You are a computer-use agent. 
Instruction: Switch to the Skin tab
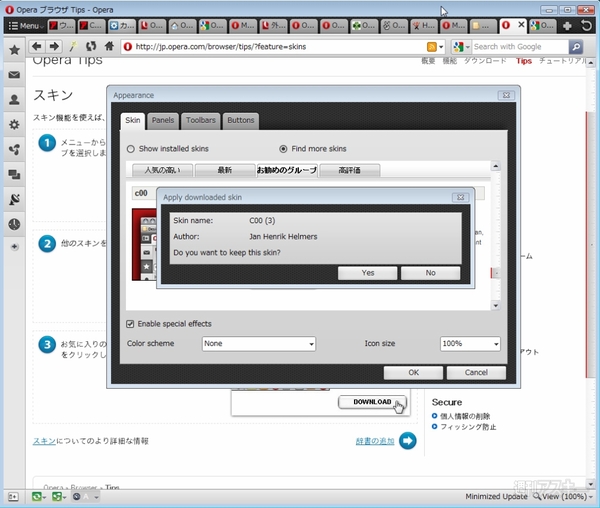pyautogui.click(x=133, y=120)
